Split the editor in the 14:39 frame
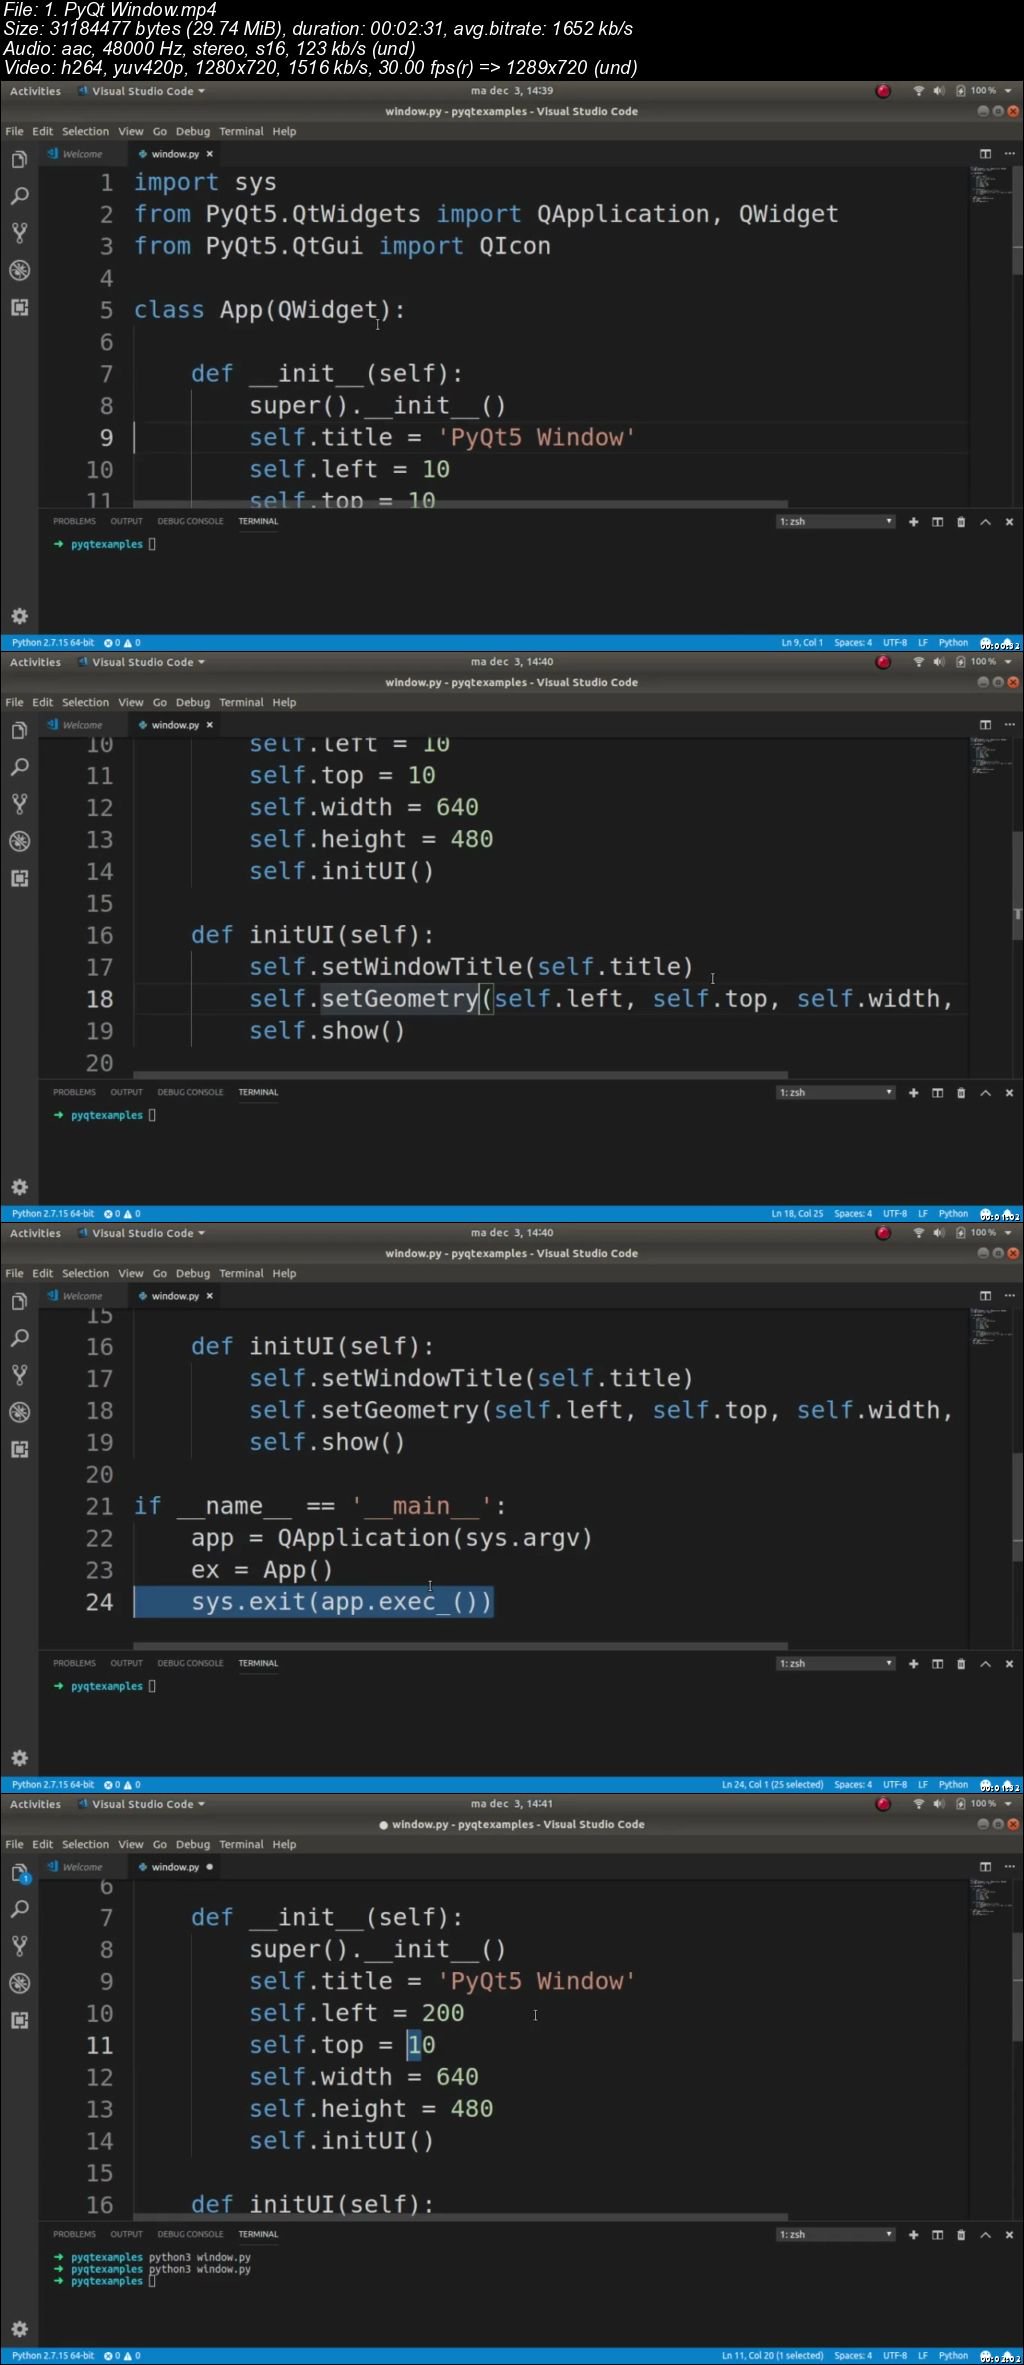Image resolution: width=1024 pixels, height=2365 pixels. click(x=985, y=154)
